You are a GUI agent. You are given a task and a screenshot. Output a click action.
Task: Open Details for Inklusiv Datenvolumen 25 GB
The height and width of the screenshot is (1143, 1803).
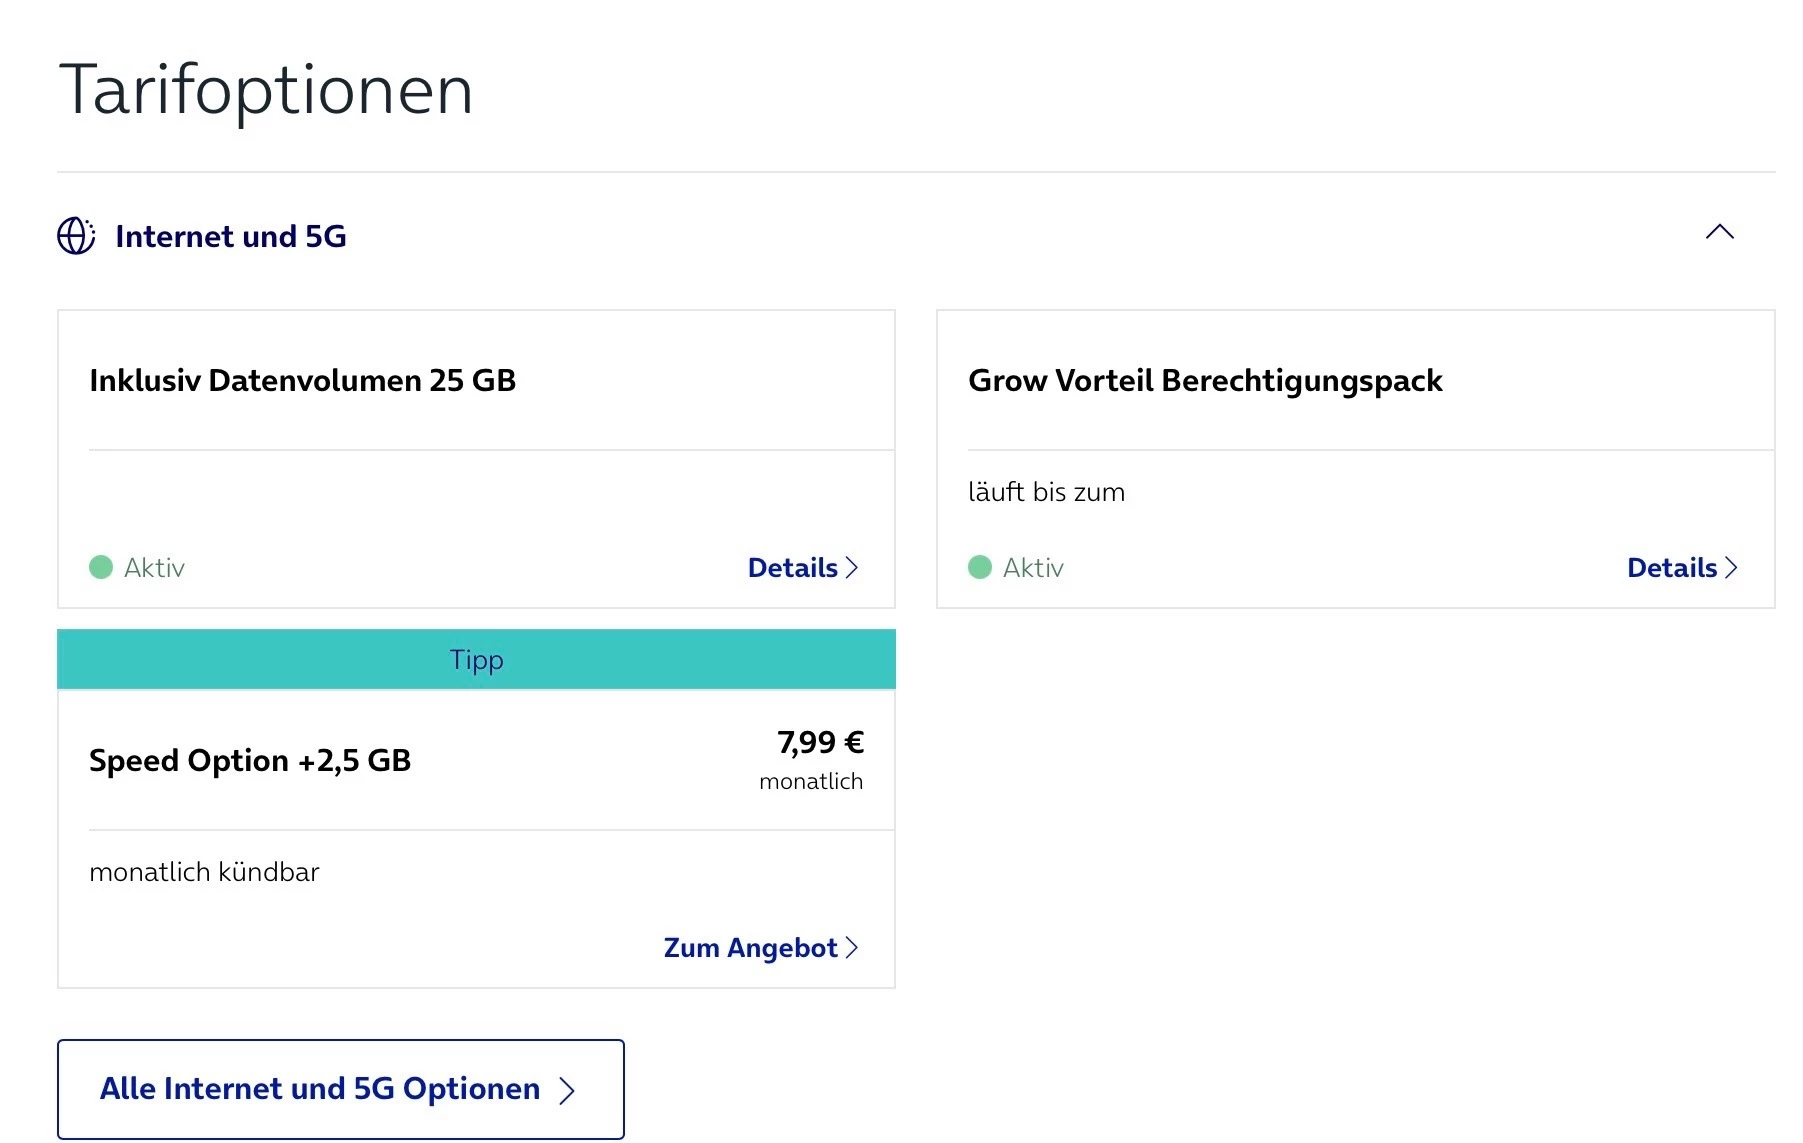(x=793, y=568)
